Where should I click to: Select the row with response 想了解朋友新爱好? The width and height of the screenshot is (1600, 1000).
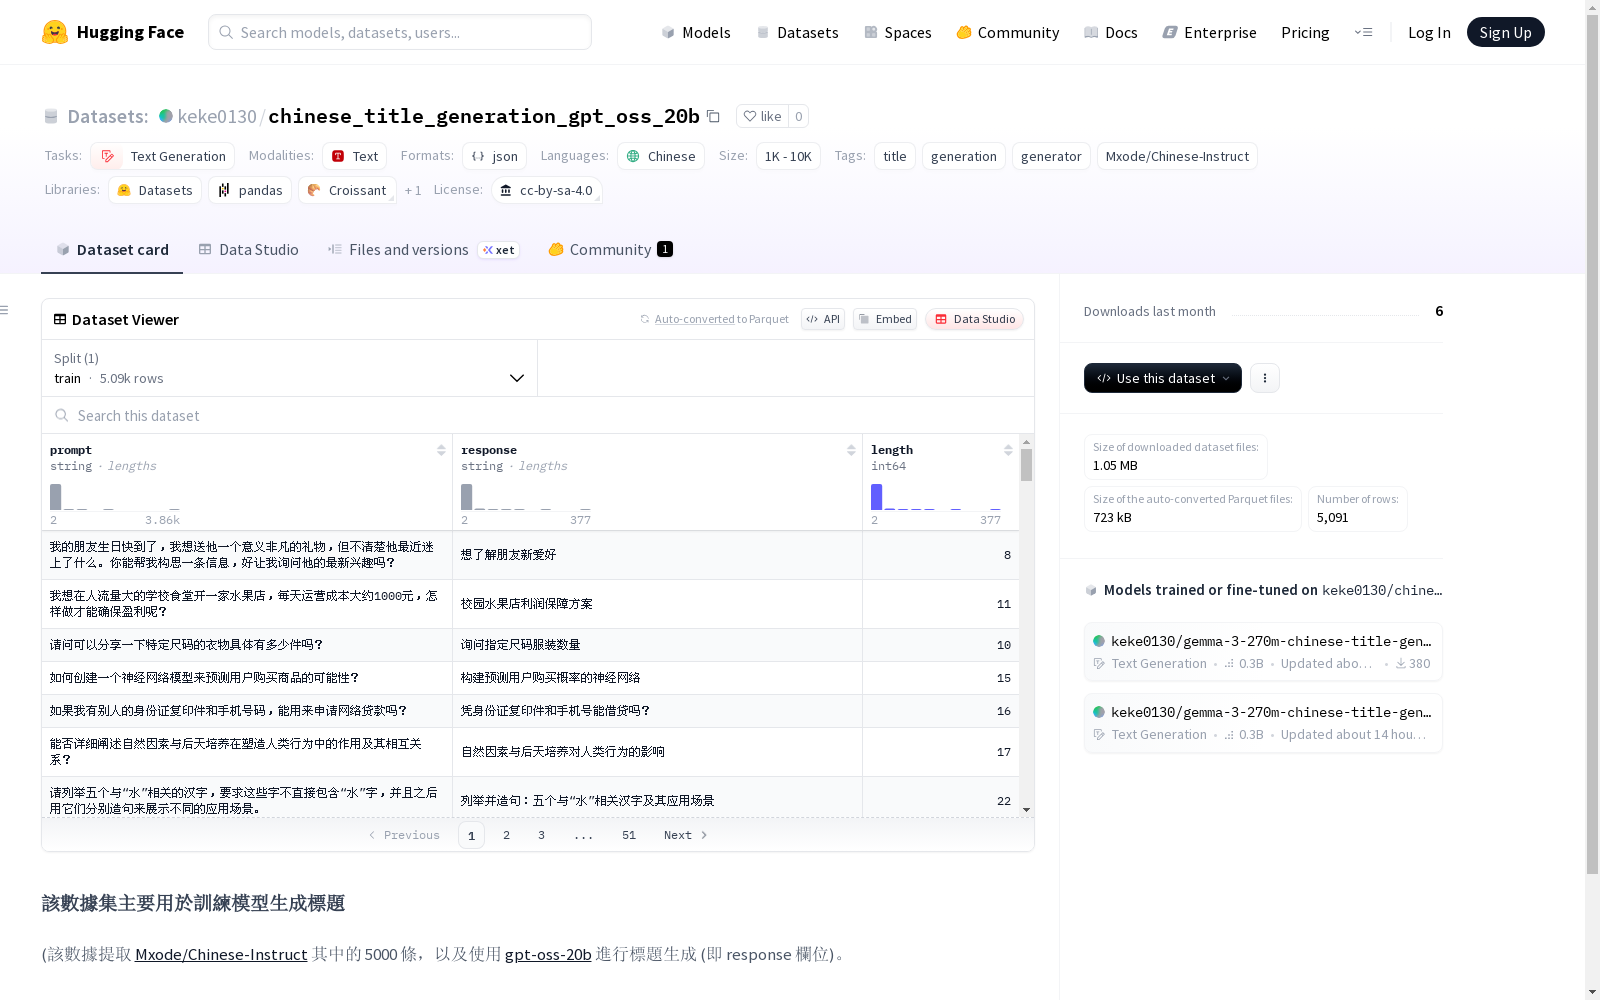tap(531, 555)
